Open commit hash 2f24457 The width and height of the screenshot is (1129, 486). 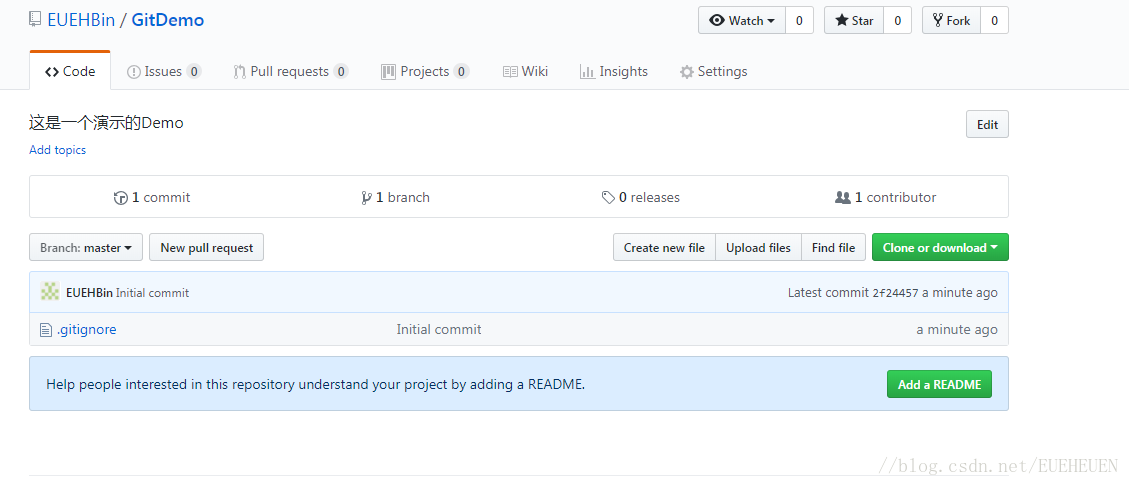895,293
